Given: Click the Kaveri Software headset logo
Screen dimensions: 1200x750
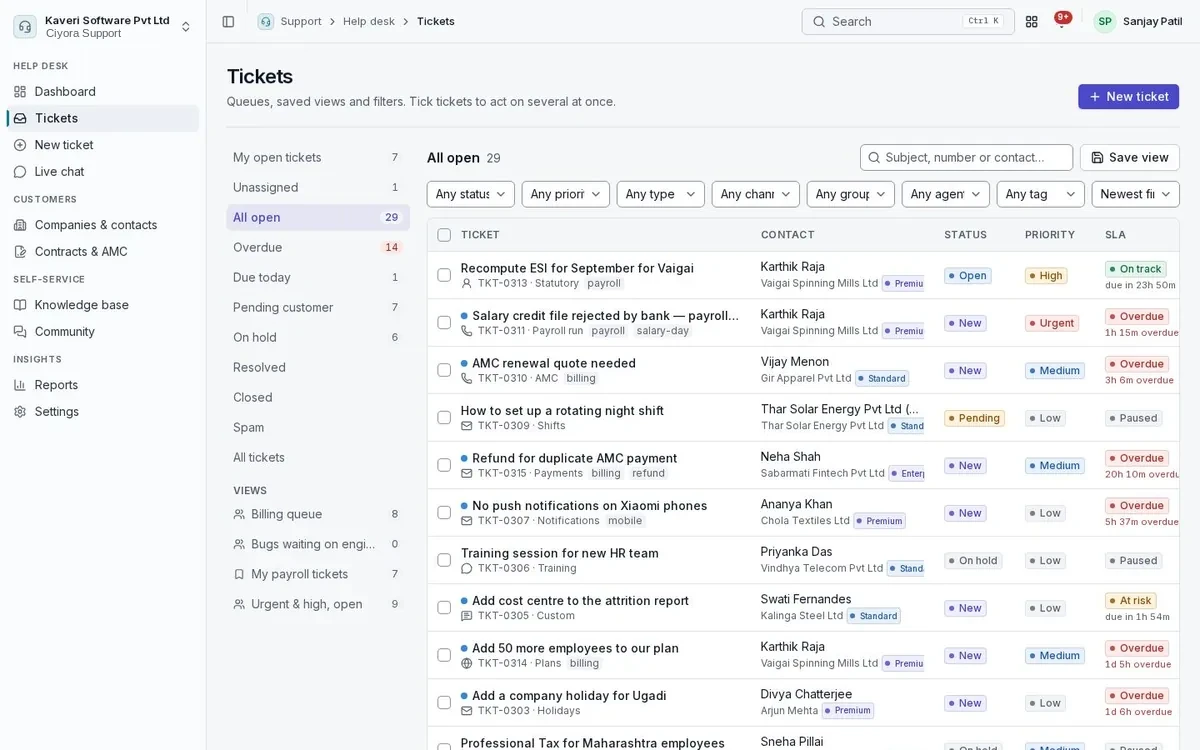Looking at the screenshot, I should tap(25, 26).
